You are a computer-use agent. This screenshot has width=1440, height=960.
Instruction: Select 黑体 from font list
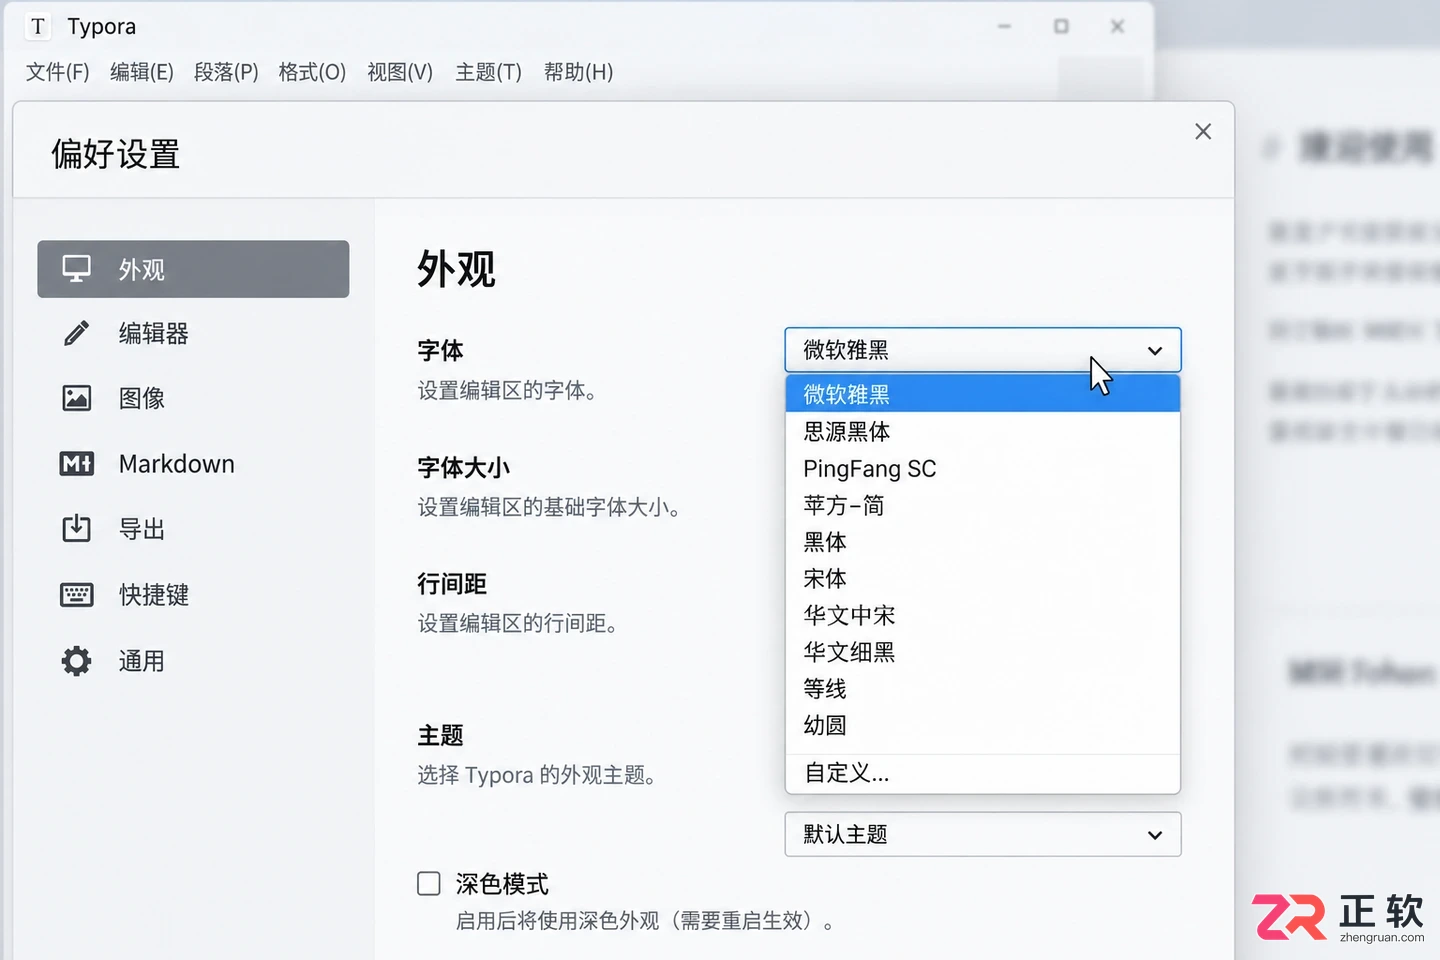click(x=983, y=542)
